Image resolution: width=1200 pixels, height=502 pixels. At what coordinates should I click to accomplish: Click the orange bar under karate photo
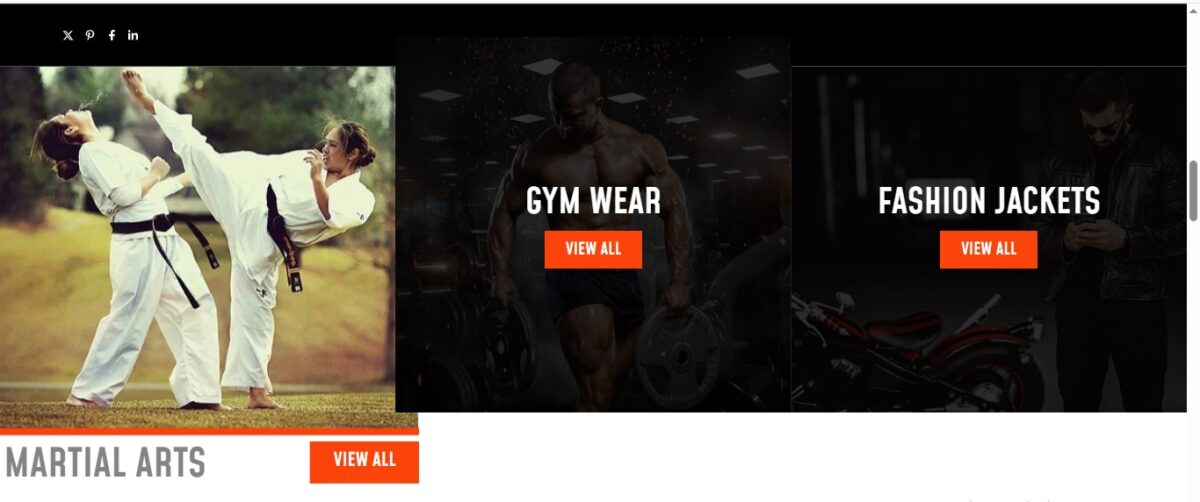point(209,431)
